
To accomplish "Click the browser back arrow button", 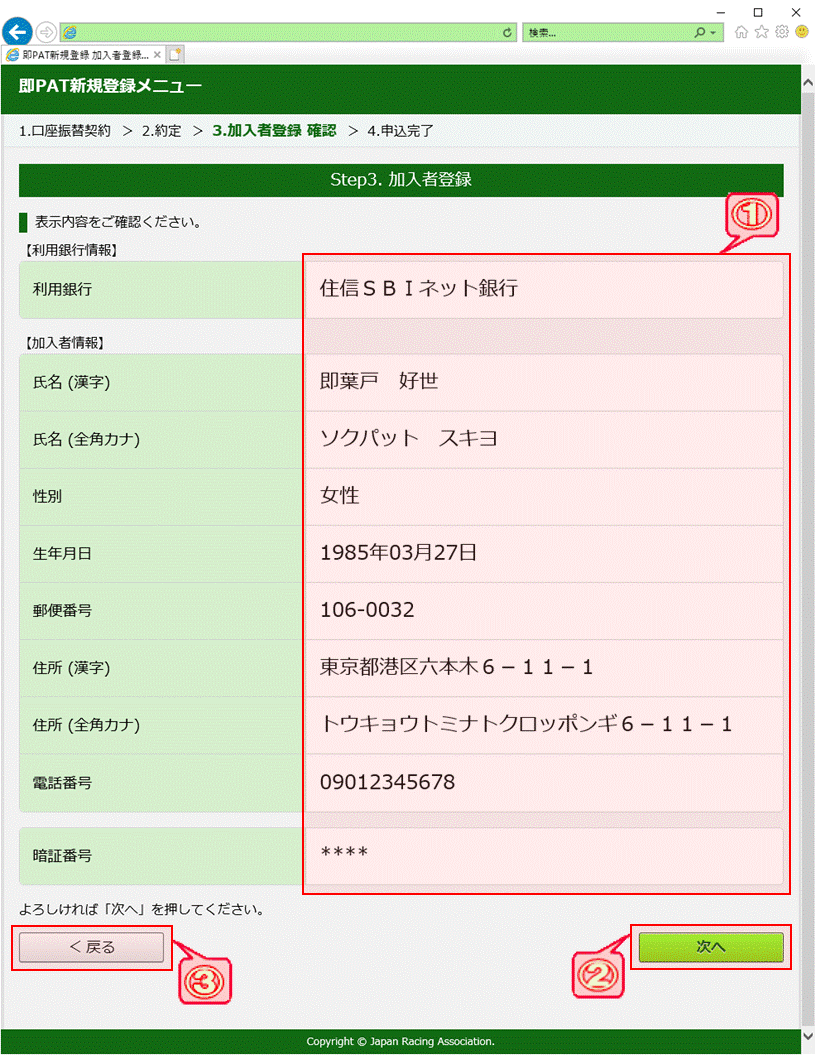I will pyautogui.click(x=17, y=32).
